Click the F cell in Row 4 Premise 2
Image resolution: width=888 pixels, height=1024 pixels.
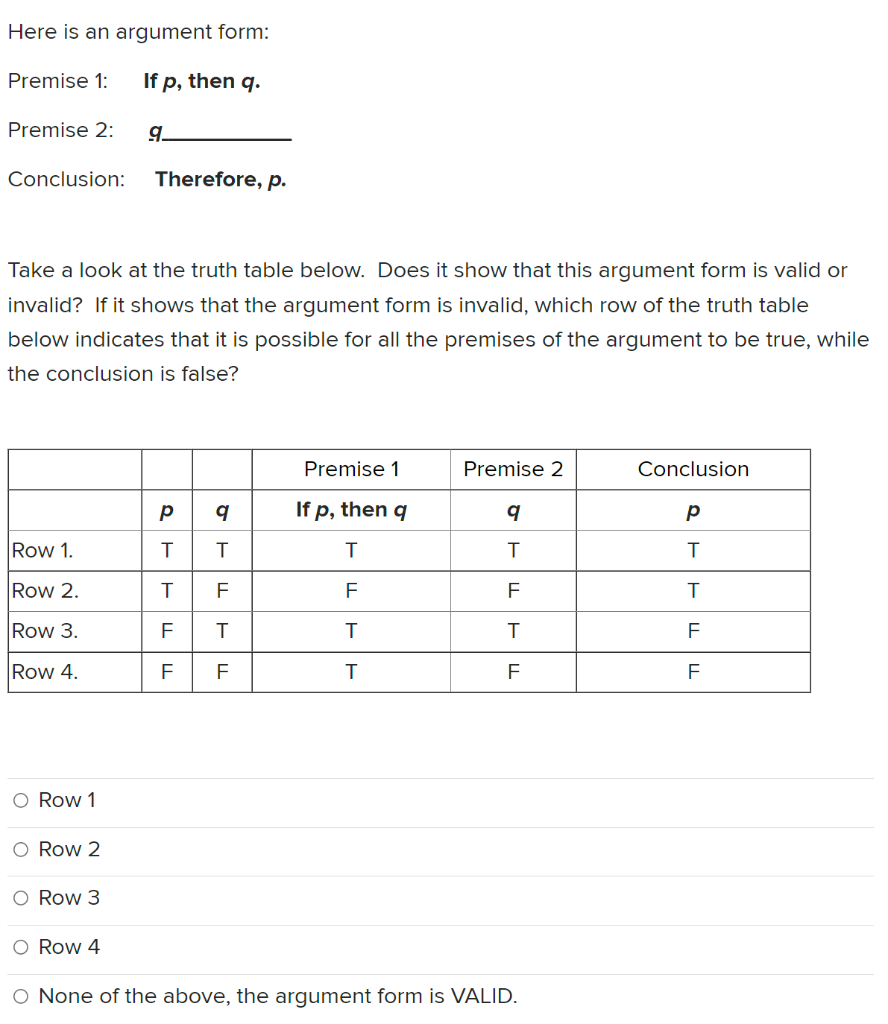[513, 671]
